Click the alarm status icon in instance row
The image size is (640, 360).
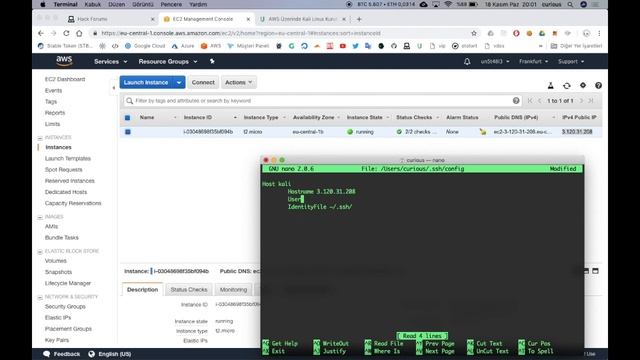pyautogui.click(x=483, y=131)
